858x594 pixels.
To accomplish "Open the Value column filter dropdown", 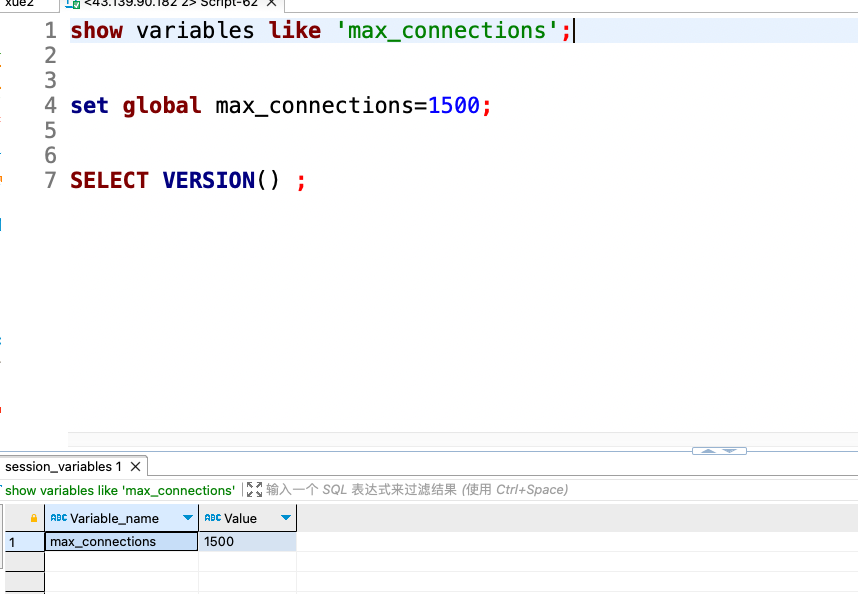I will 286,517.
